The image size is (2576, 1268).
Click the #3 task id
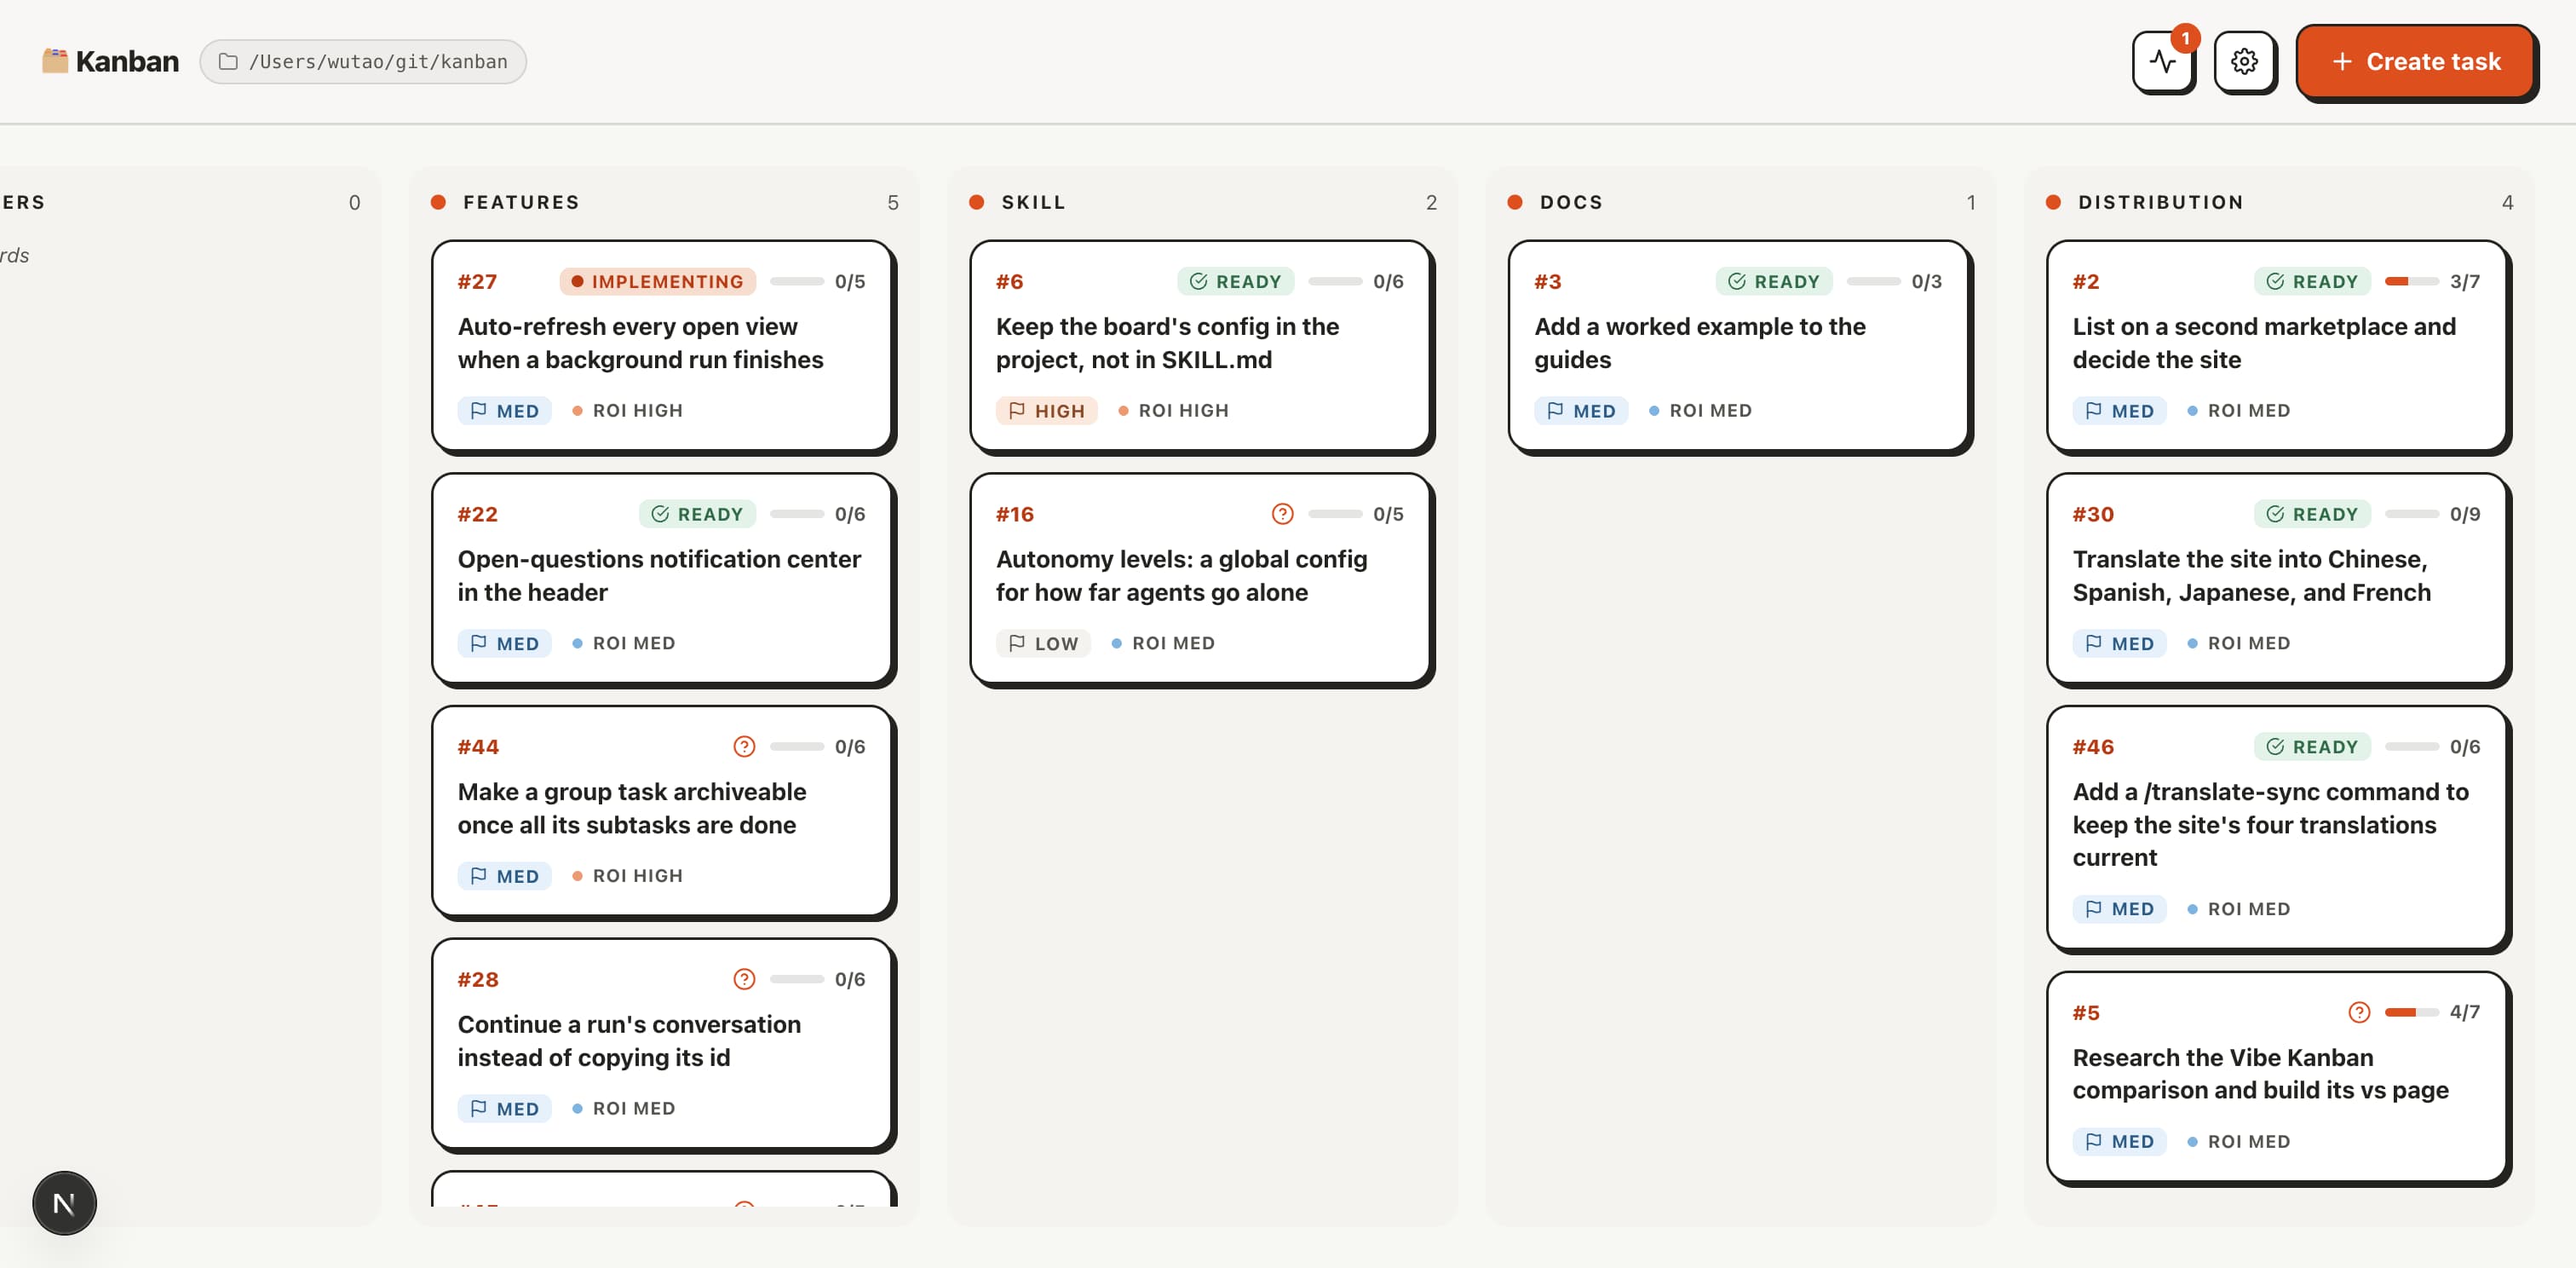pos(1547,282)
